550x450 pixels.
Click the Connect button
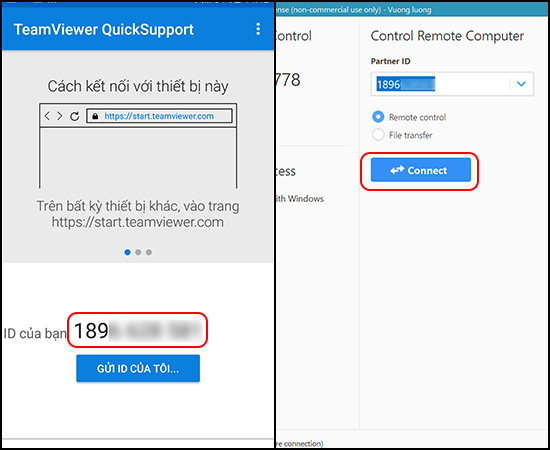[421, 170]
